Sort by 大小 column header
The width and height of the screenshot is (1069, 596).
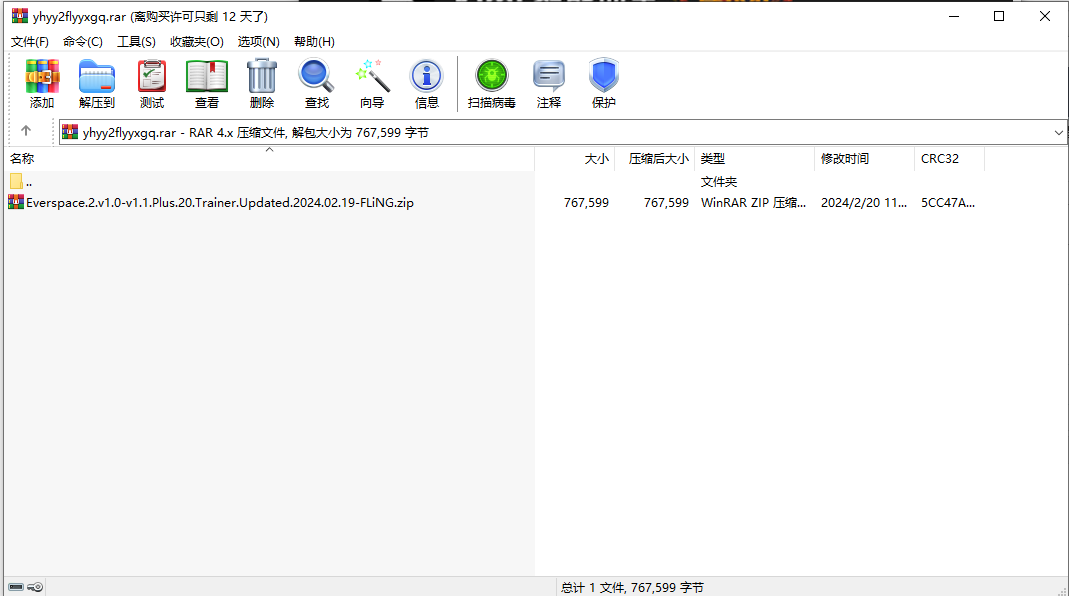pyautogui.click(x=575, y=158)
